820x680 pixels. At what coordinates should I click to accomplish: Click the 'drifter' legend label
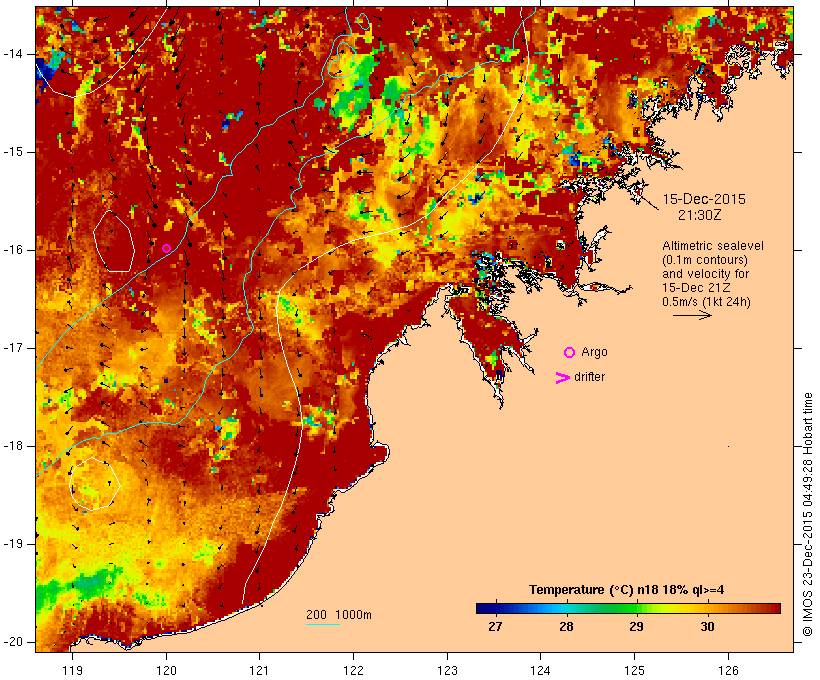tap(589, 377)
